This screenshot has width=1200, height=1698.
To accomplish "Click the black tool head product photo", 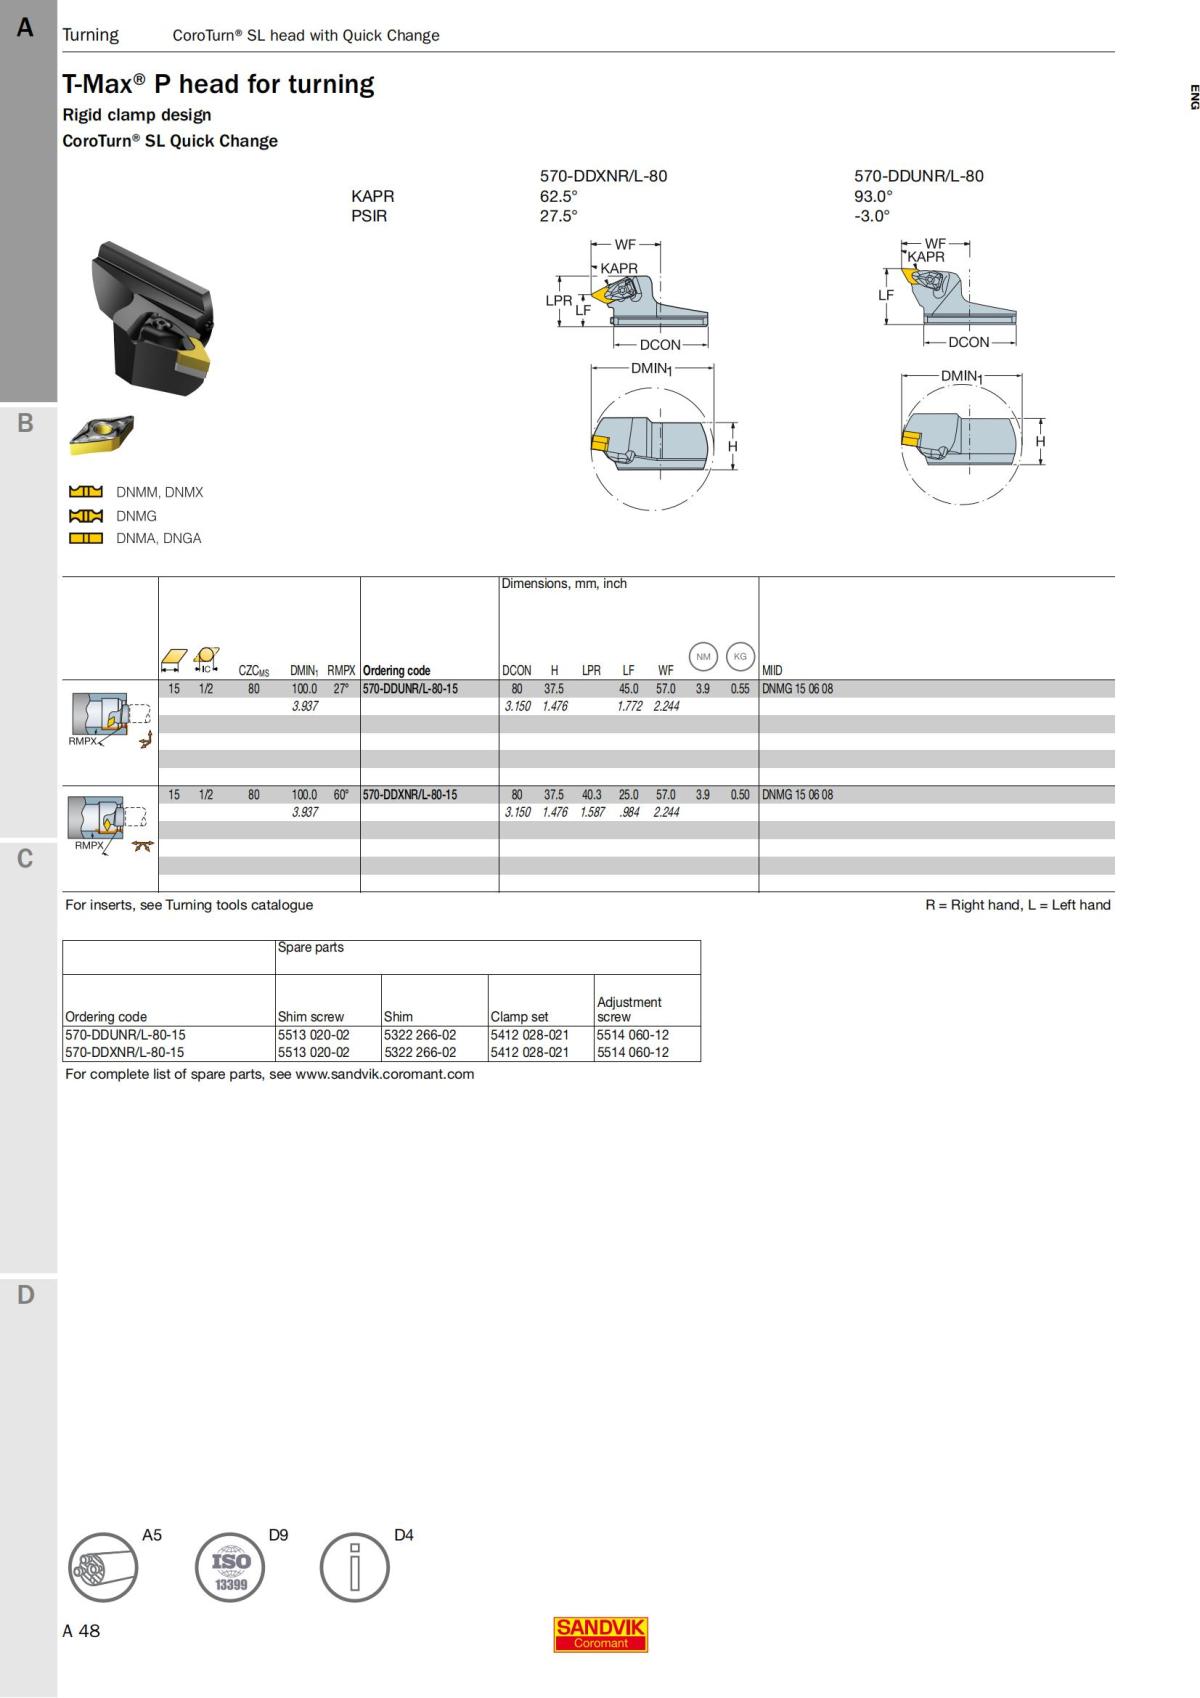I will click(x=152, y=317).
